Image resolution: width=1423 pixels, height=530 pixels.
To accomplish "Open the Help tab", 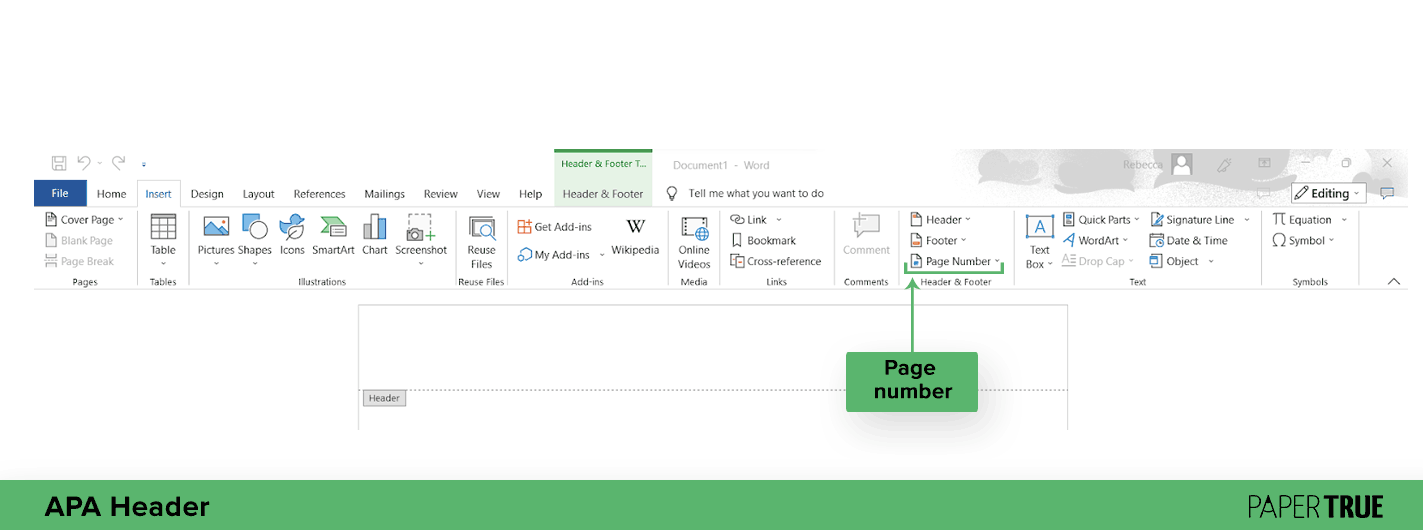I will click(x=530, y=194).
